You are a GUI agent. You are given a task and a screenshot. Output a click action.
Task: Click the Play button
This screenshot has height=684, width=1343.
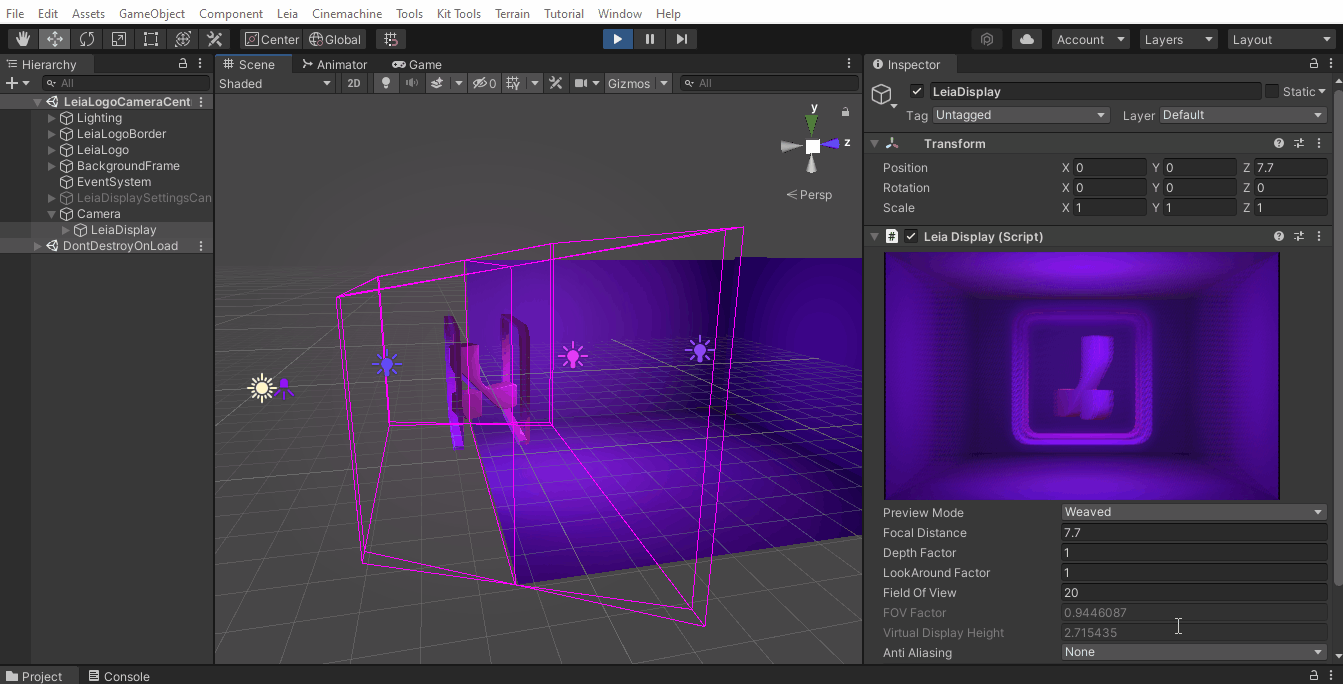[618, 39]
